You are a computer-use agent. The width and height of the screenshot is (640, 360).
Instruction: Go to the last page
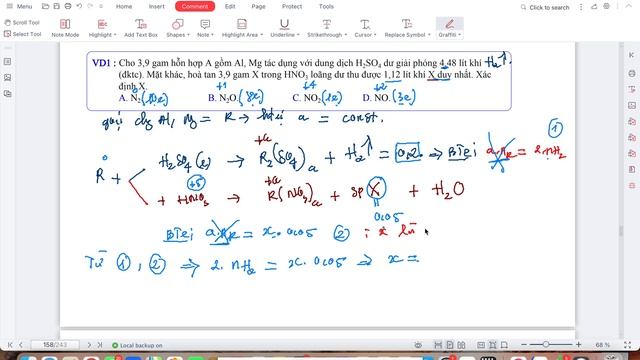click(x=100, y=345)
